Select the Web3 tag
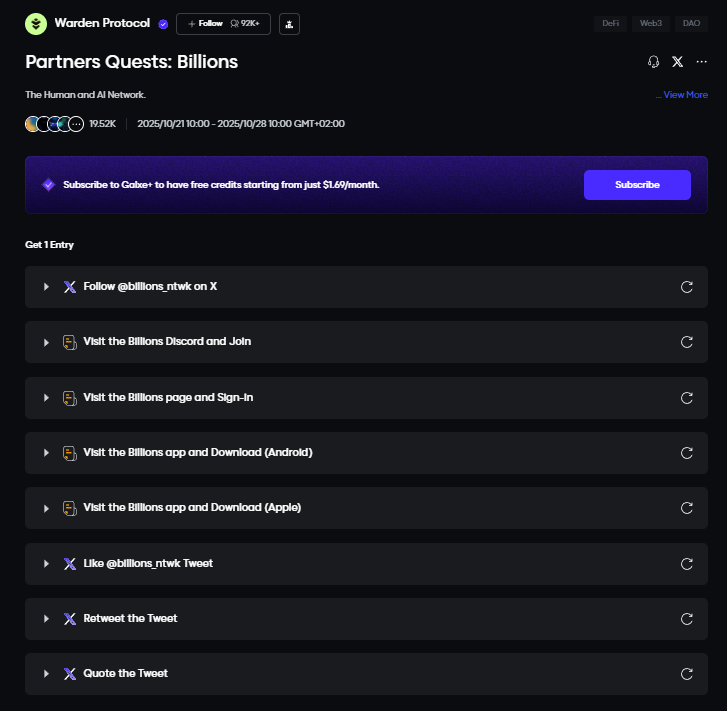Image resolution: width=727 pixels, height=711 pixels. pyautogui.click(x=651, y=23)
